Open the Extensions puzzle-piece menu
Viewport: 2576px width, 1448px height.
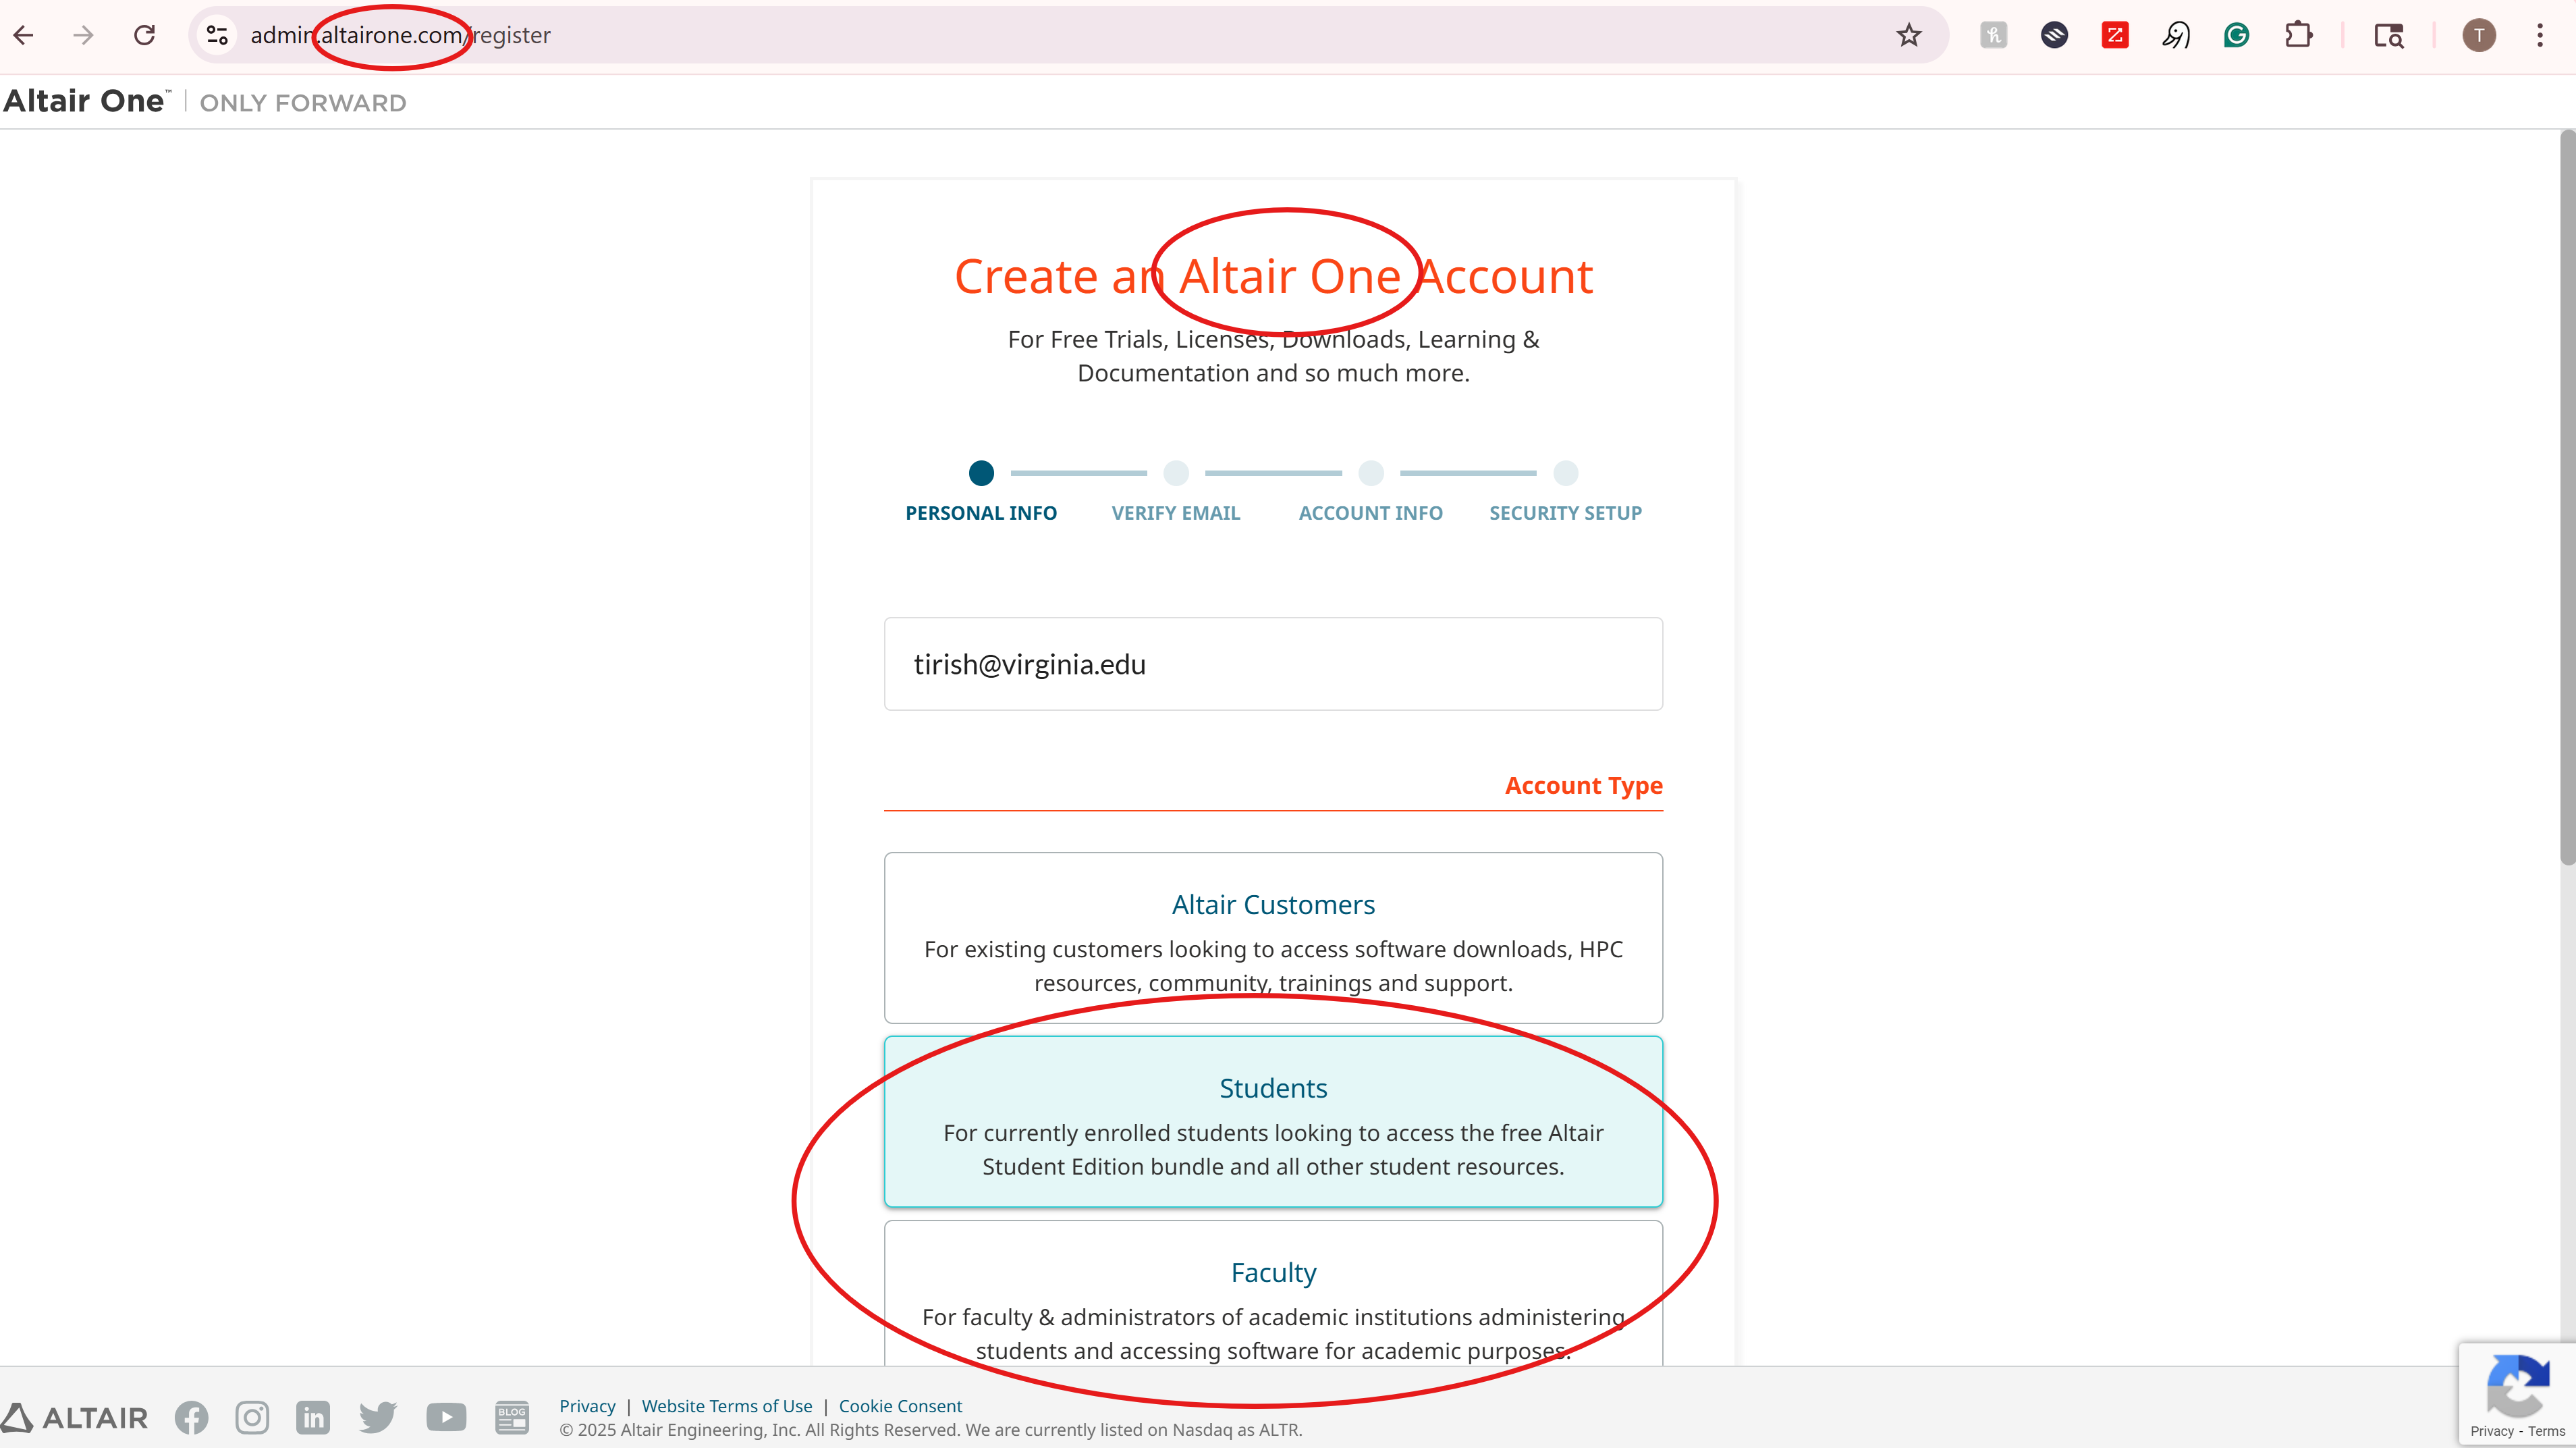(x=2298, y=35)
